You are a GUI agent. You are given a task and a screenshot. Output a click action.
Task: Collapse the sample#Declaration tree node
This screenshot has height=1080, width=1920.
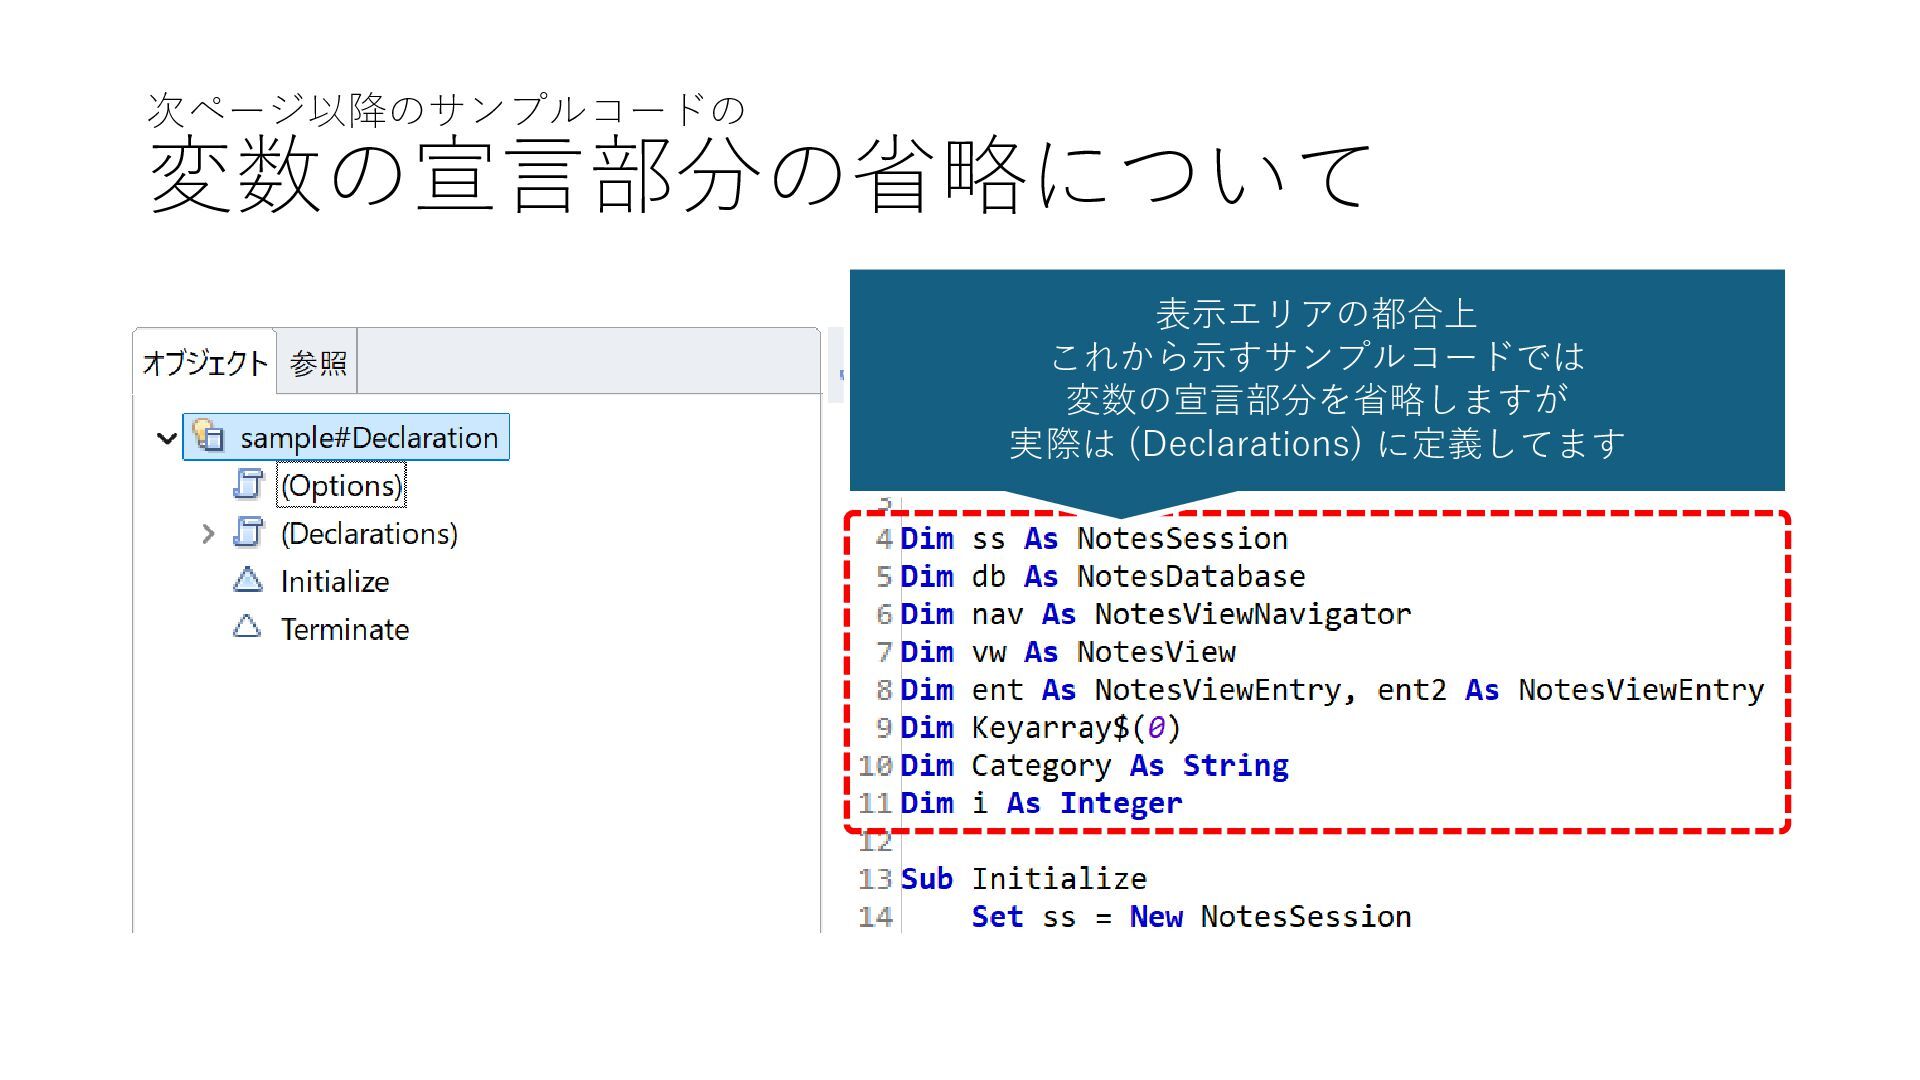(x=166, y=438)
